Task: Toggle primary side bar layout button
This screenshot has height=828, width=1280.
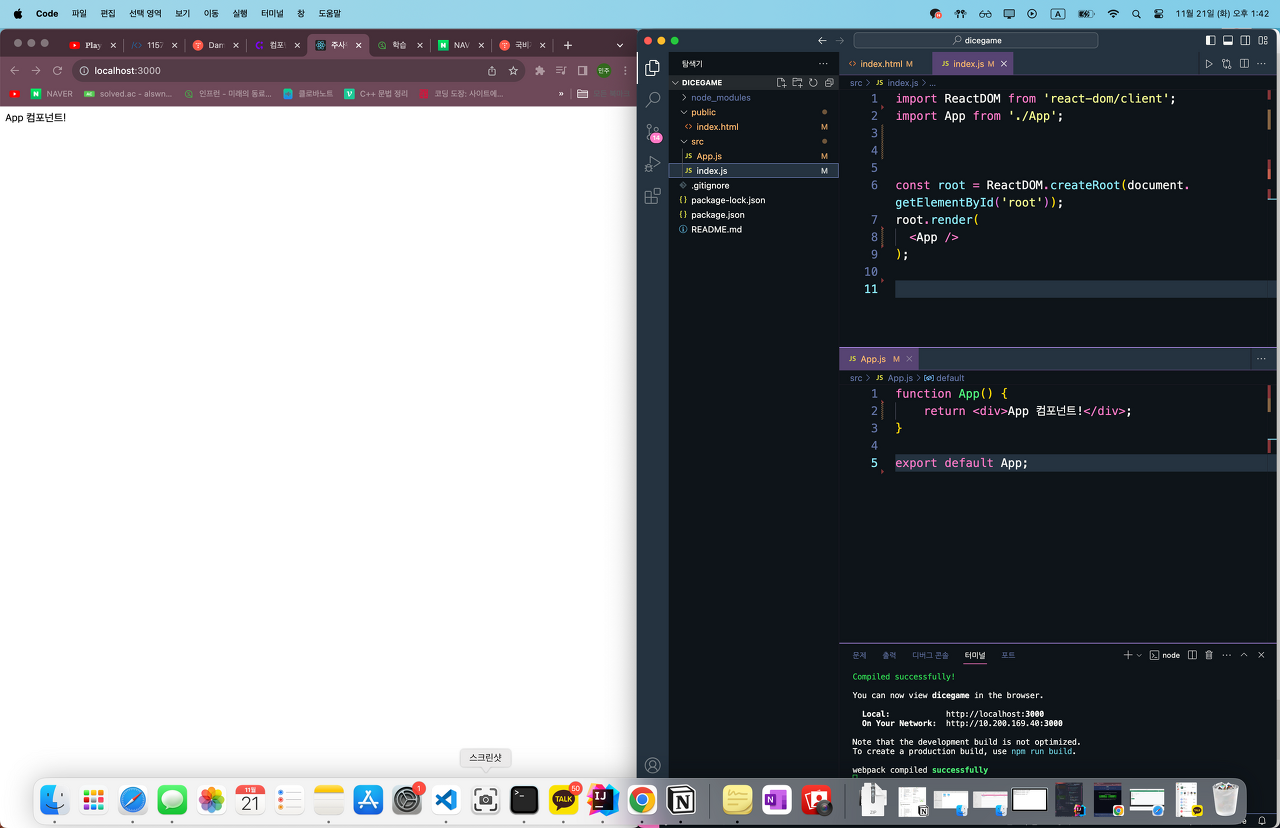Action: 1211,41
